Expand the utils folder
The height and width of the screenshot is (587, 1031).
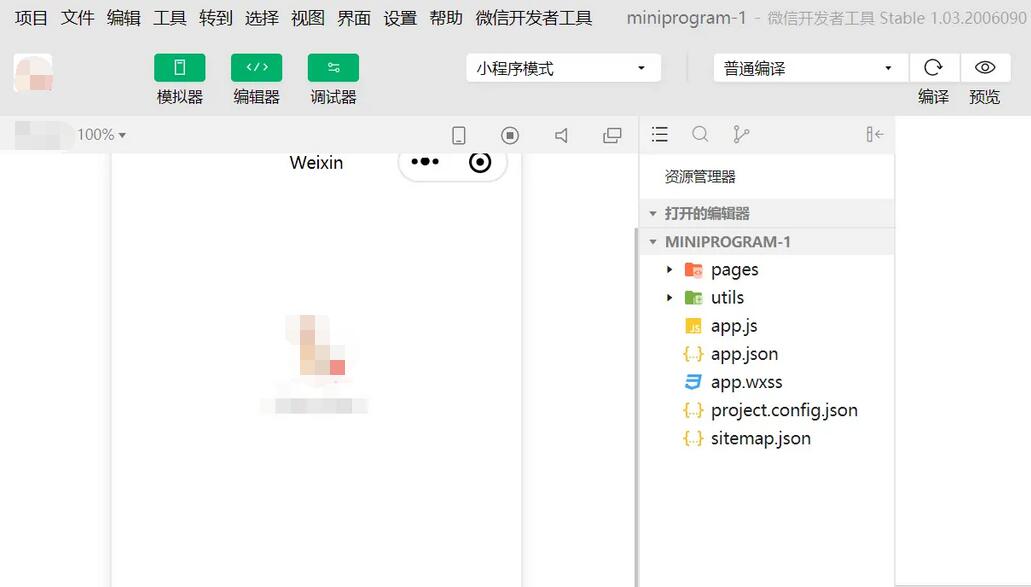[x=669, y=298]
